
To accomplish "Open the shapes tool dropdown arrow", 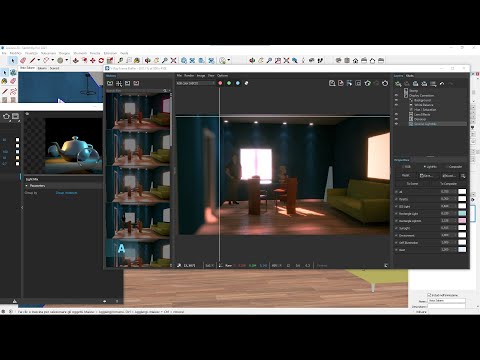I will point(52,60).
